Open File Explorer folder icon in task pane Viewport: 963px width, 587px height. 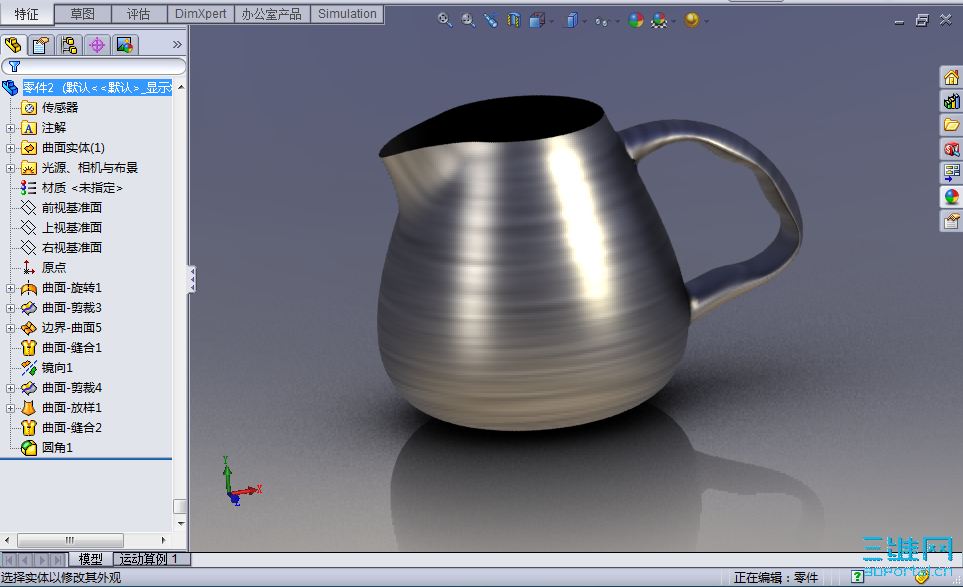click(951, 125)
